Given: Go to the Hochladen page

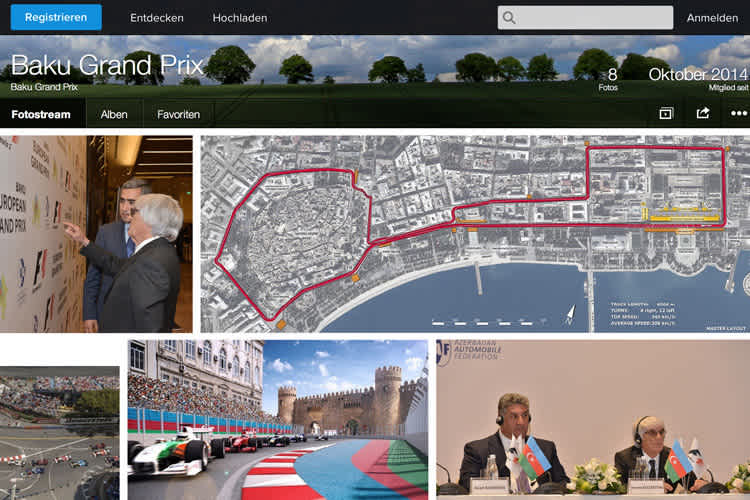Looking at the screenshot, I should [239, 18].
